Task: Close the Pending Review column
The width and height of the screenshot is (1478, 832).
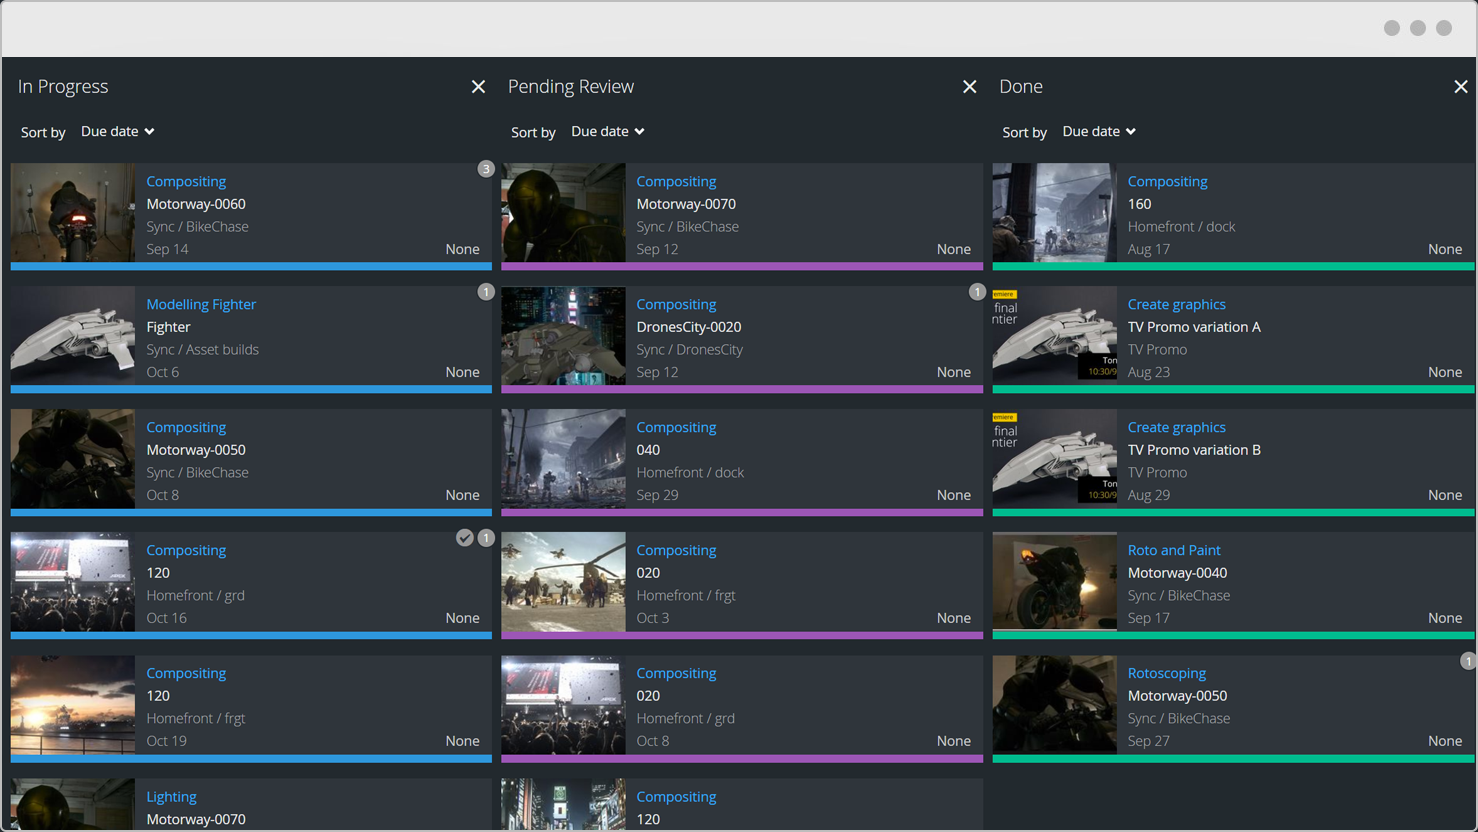Action: (x=969, y=87)
